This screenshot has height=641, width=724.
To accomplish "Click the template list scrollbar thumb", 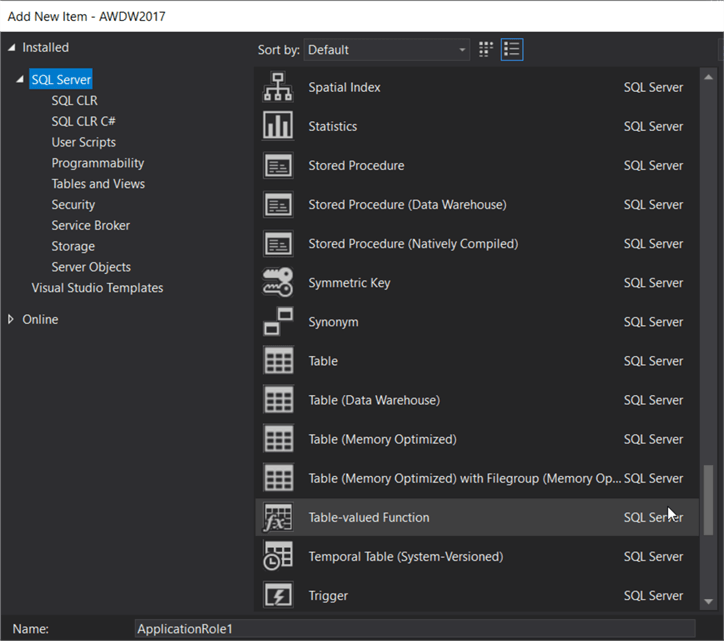I will pos(708,500).
